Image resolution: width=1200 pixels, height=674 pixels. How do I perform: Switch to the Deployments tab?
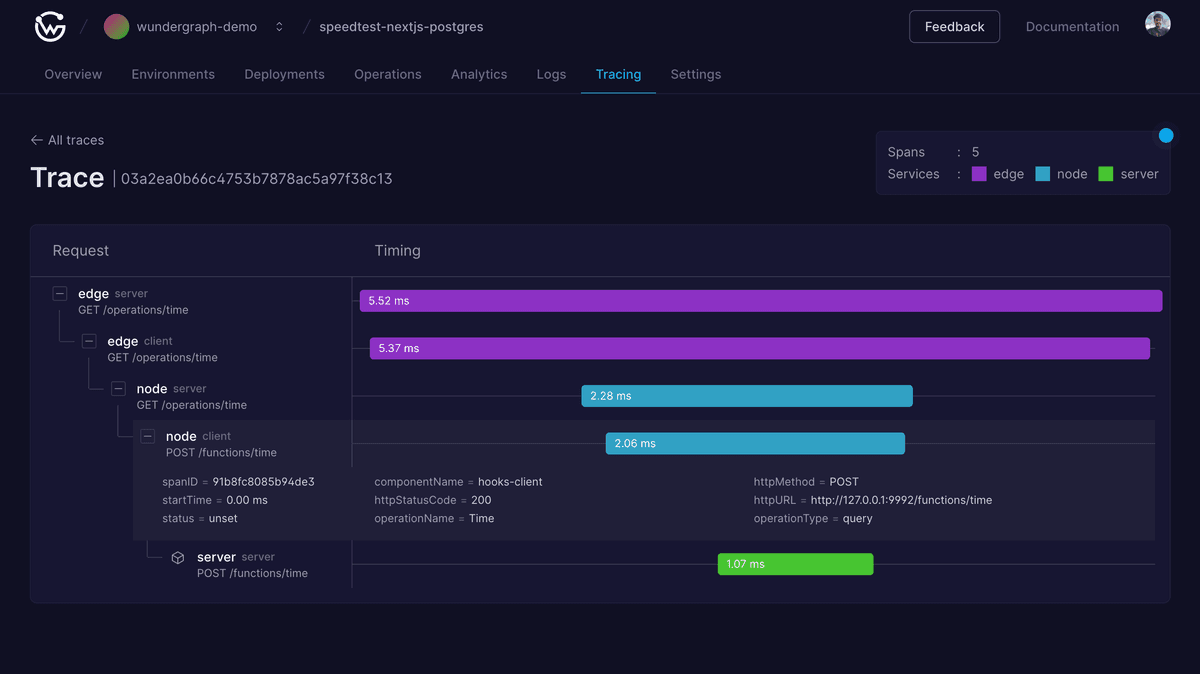click(x=282, y=74)
